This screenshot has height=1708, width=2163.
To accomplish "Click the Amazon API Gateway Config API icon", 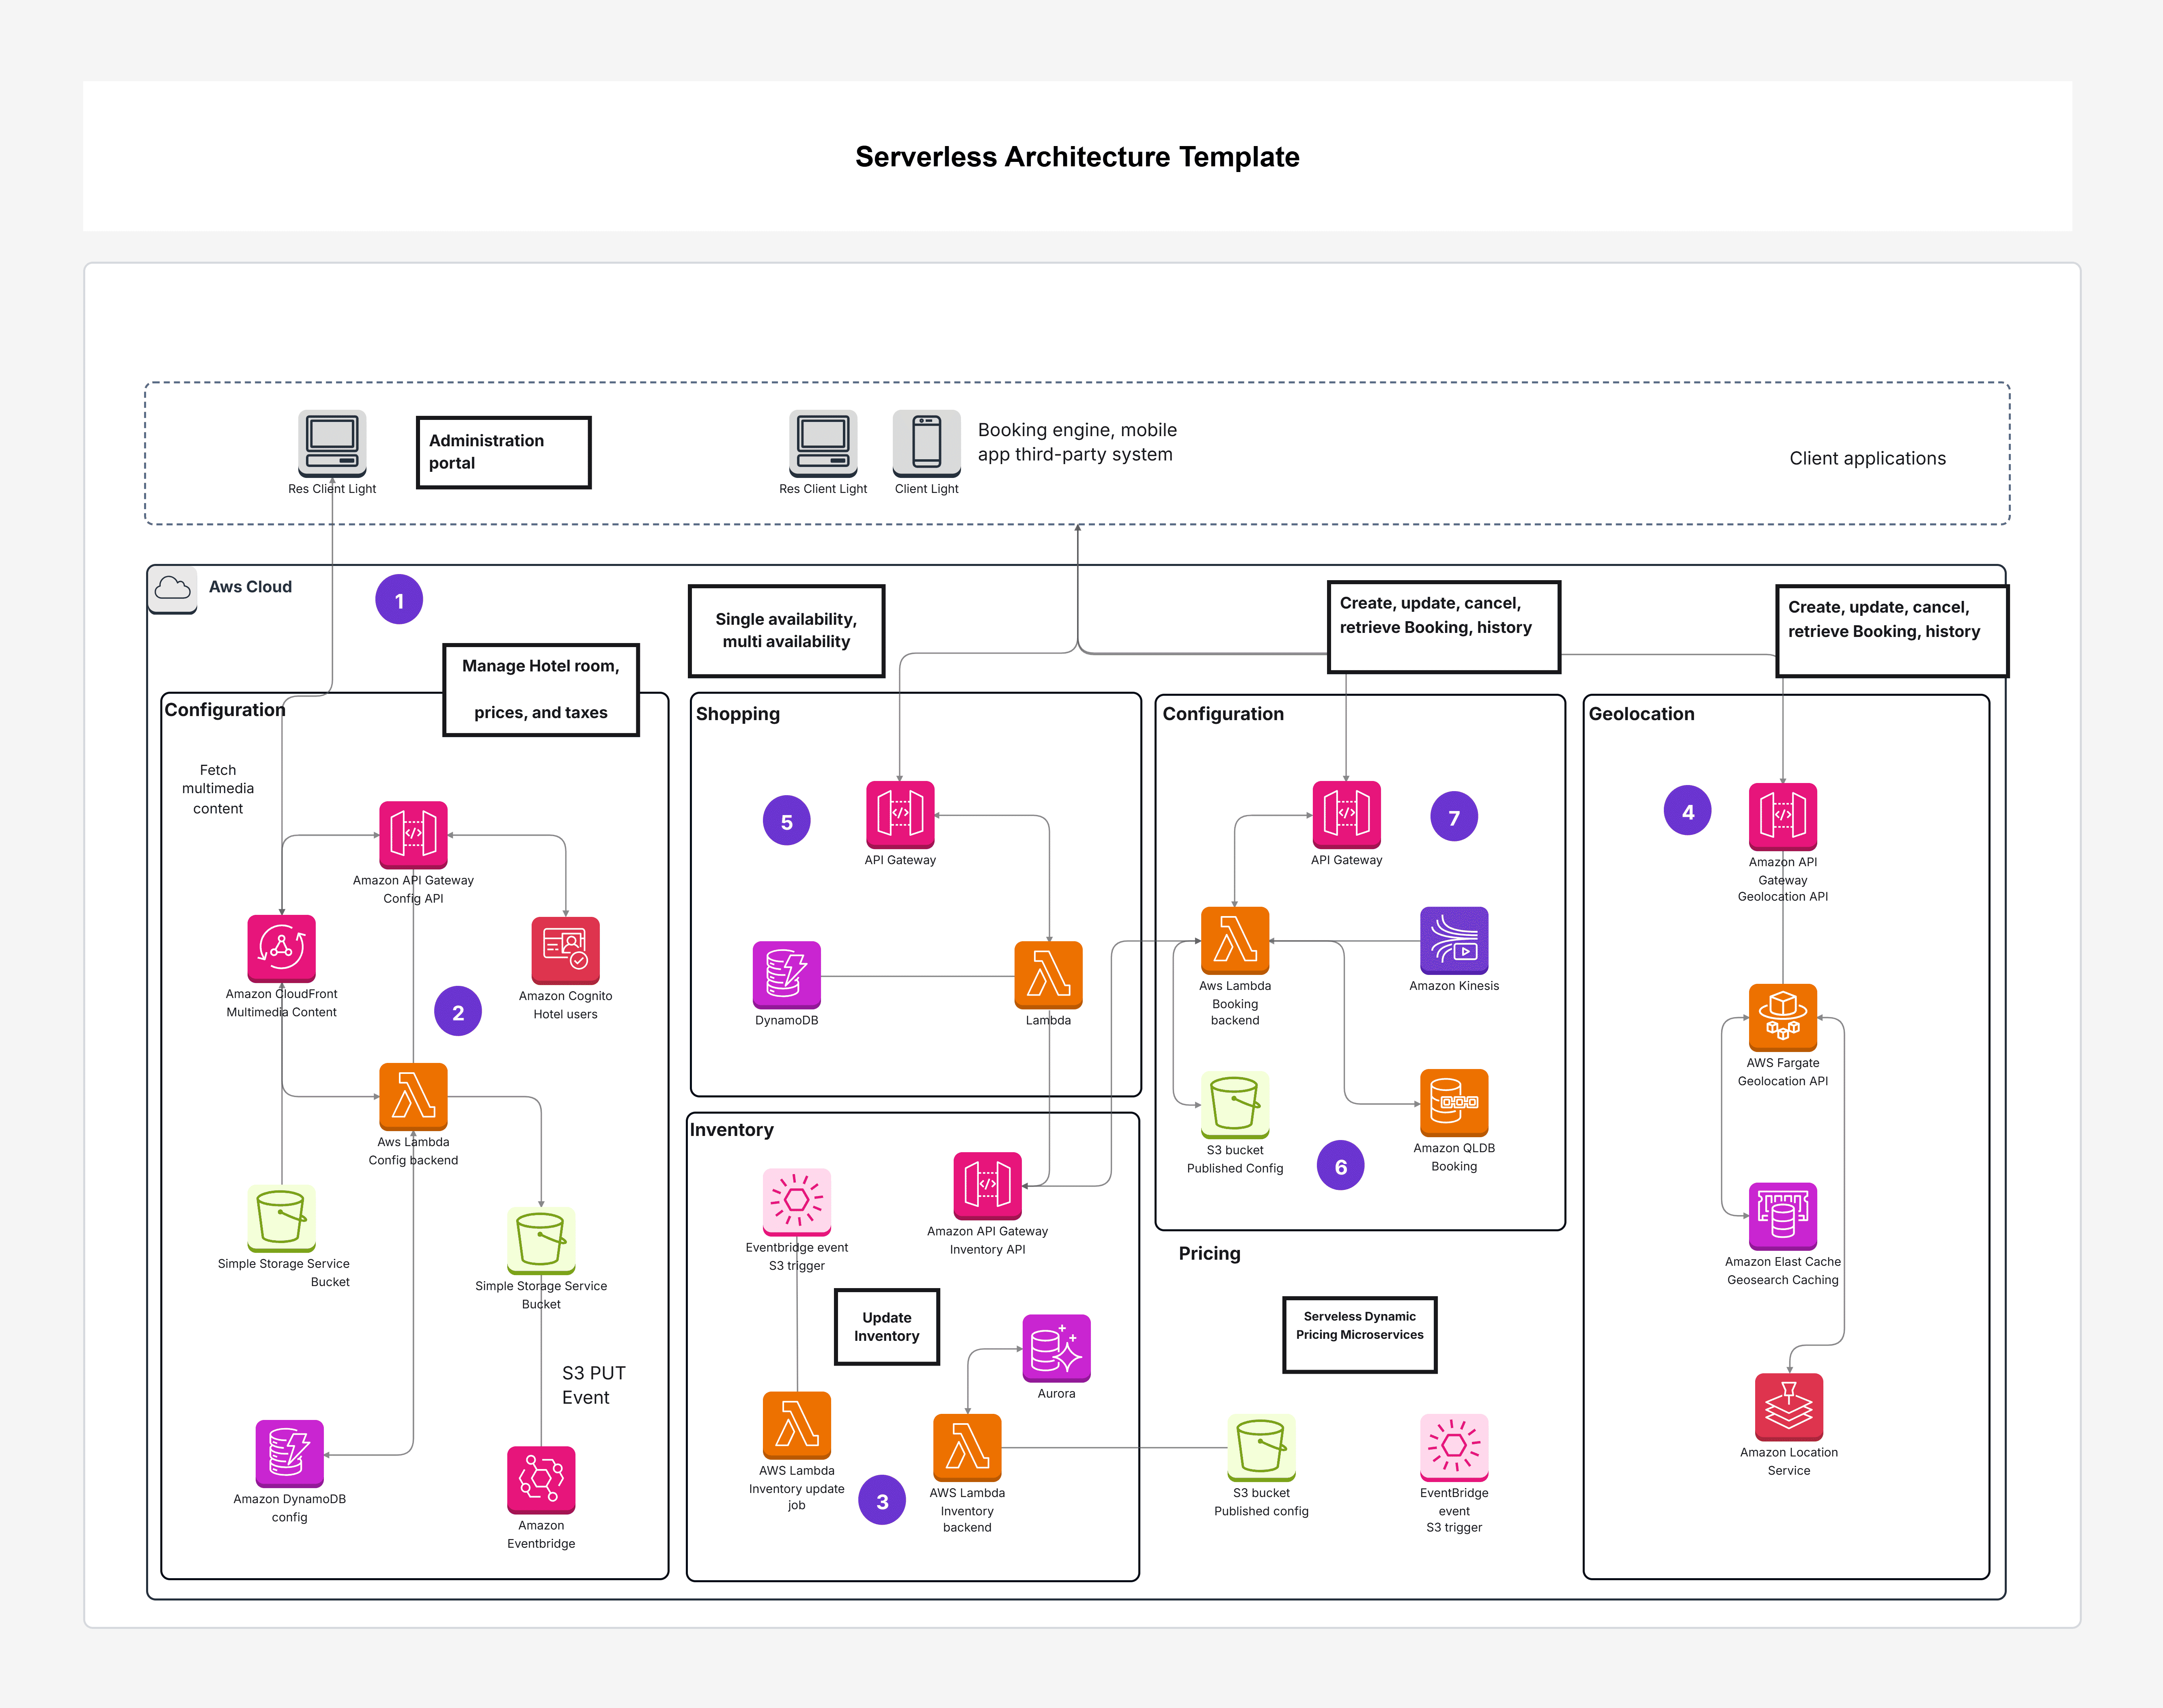I will (x=413, y=834).
